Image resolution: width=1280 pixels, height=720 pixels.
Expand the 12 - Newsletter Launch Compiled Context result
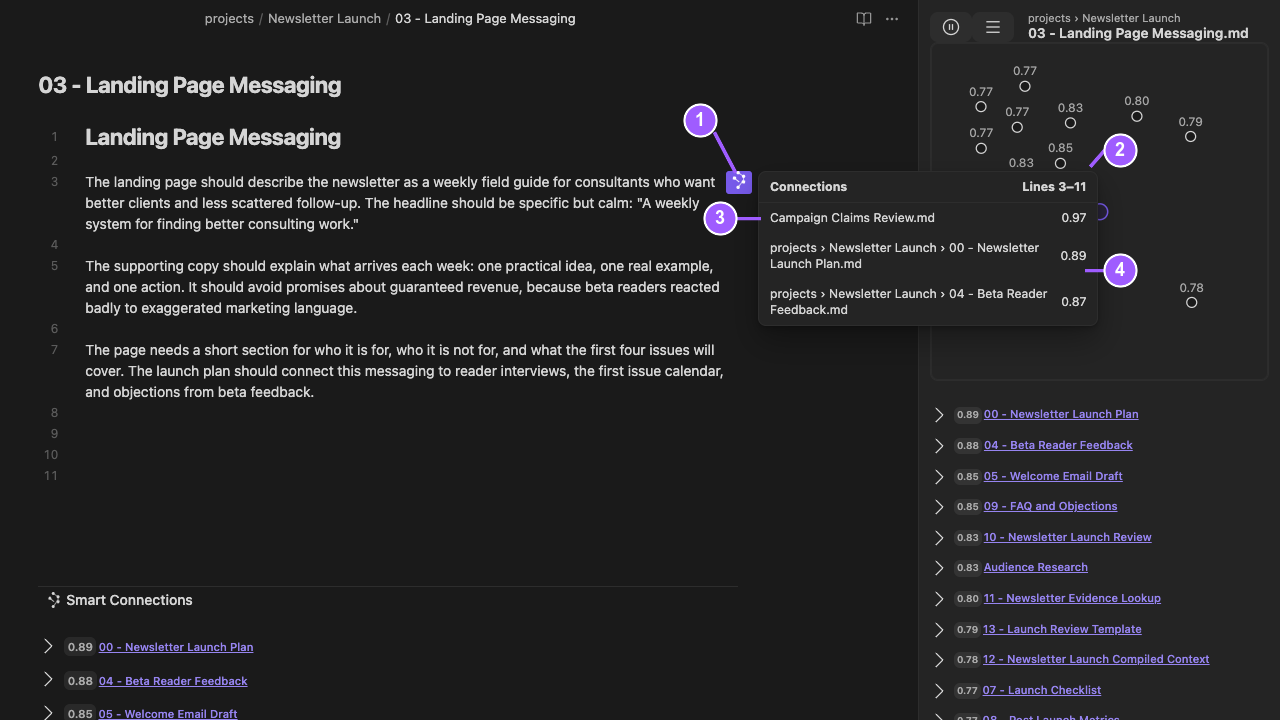point(939,659)
